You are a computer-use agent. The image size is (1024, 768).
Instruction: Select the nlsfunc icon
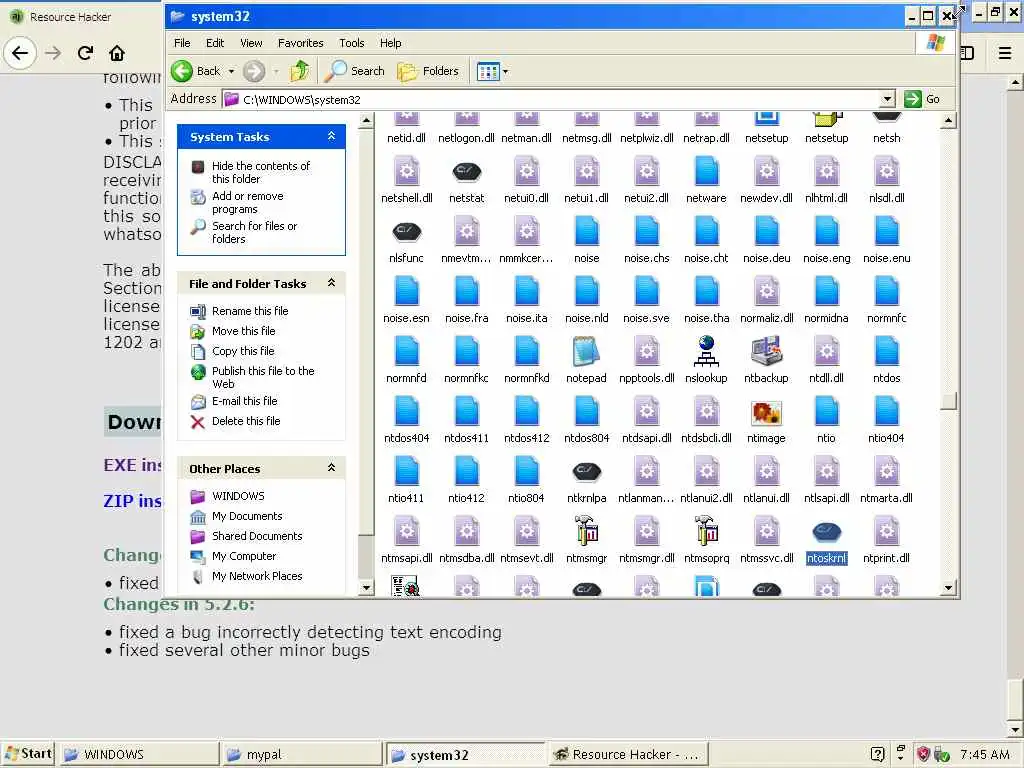[406, 232]
